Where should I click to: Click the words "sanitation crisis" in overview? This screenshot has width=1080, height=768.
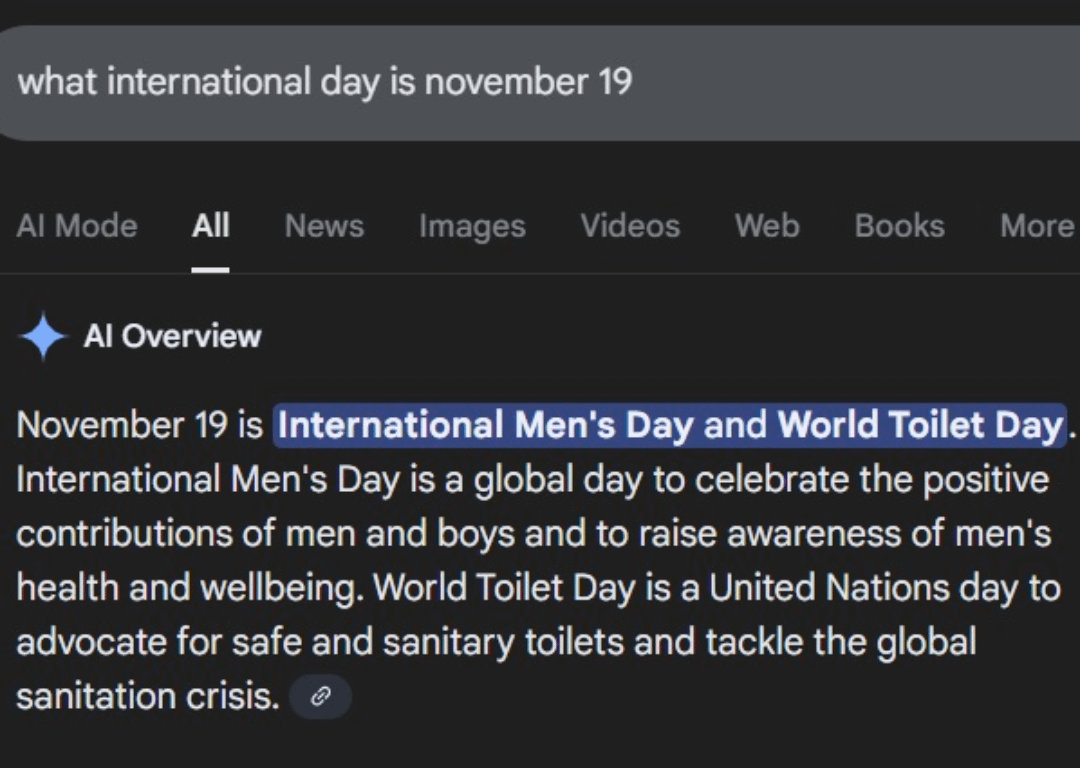[148, 696]
